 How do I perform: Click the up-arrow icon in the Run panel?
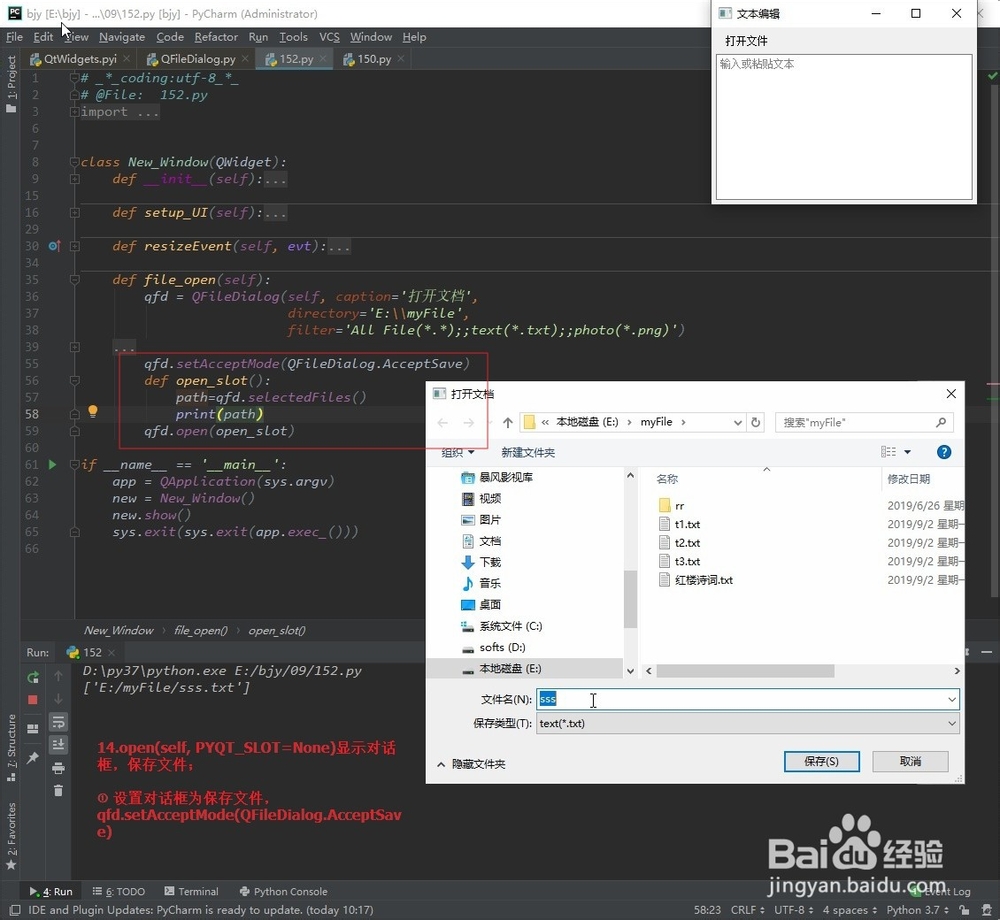point(58,676)
